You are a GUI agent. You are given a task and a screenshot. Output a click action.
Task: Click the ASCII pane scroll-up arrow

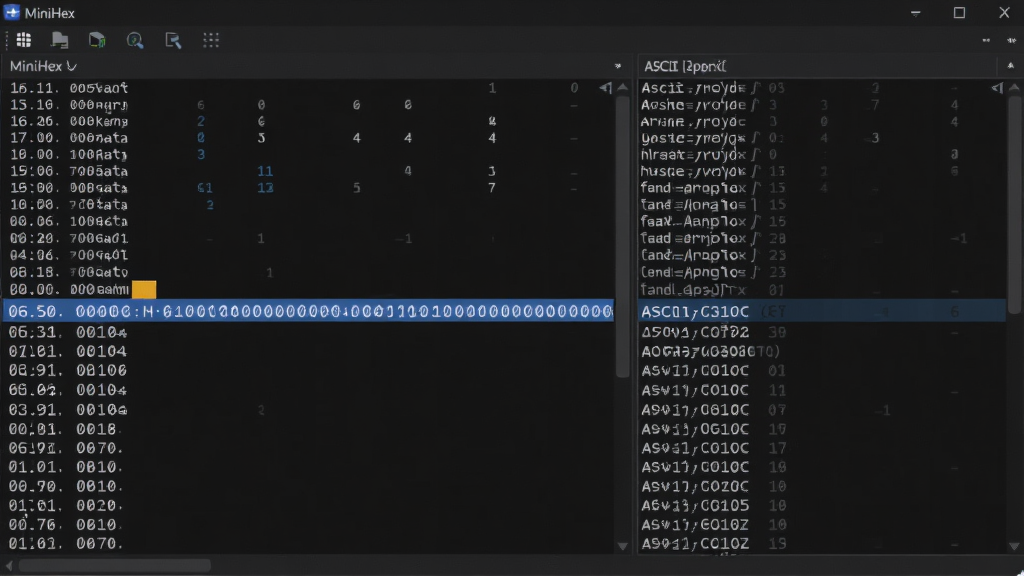pyautogui.click(x=1014, y=88)
